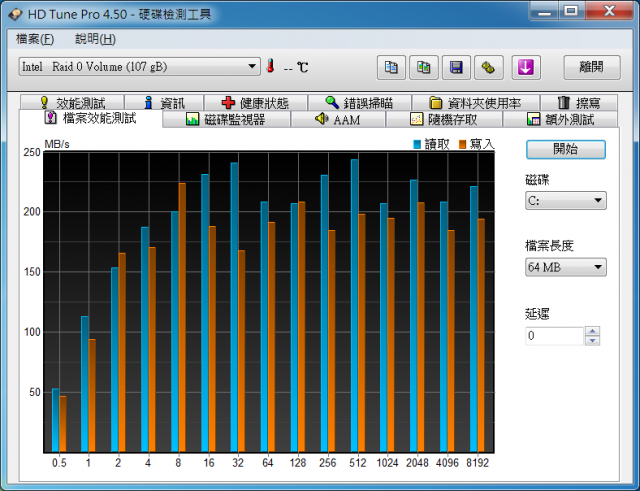Expand the 磁碟 C: drive dropdown
Image resolution: width=640 pixels, height=491 pixels.
(x=566, y=200)
